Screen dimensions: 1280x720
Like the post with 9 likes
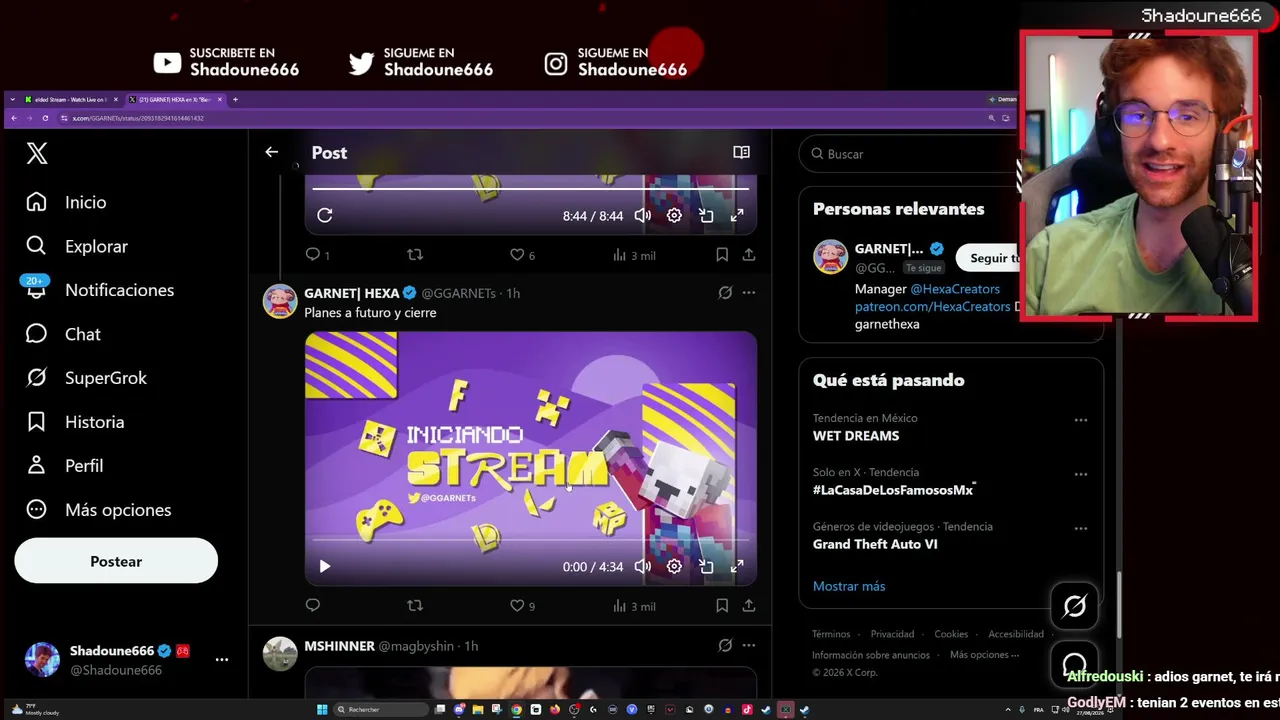(x=522, y=605)
